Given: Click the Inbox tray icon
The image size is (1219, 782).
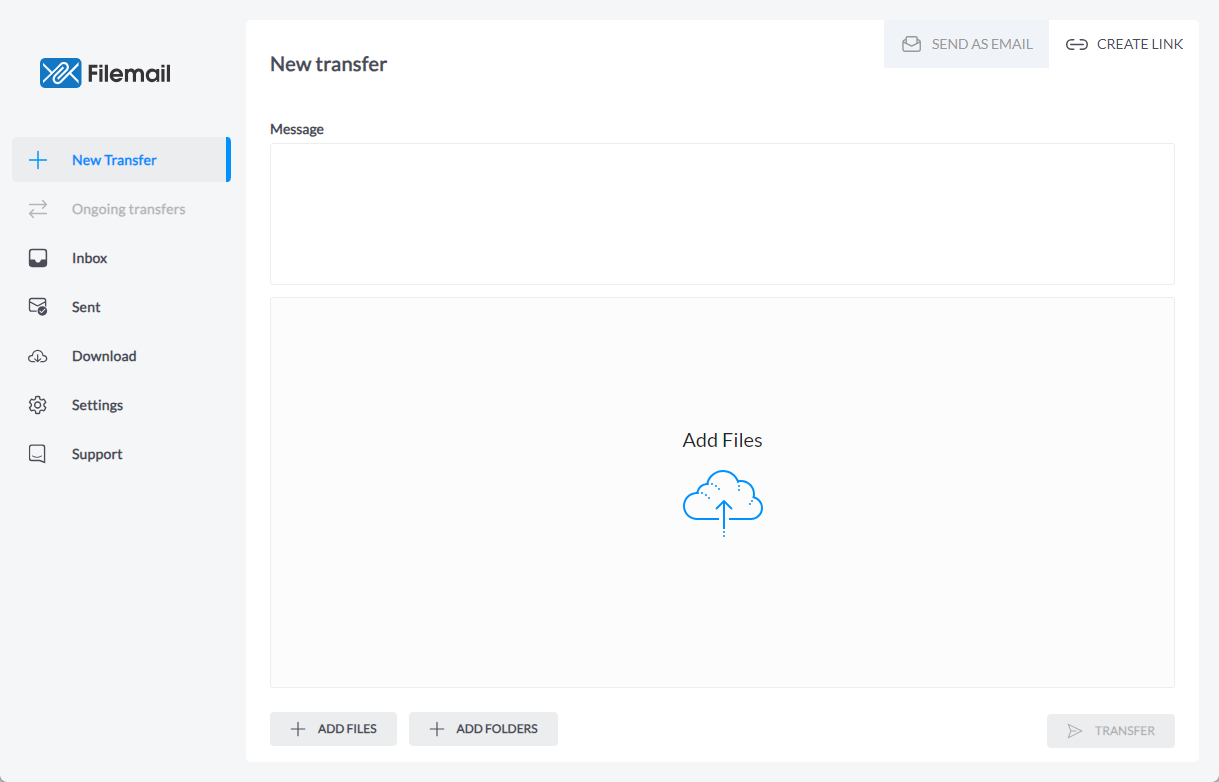Looking at the screenshot, I should coord(38,258).
